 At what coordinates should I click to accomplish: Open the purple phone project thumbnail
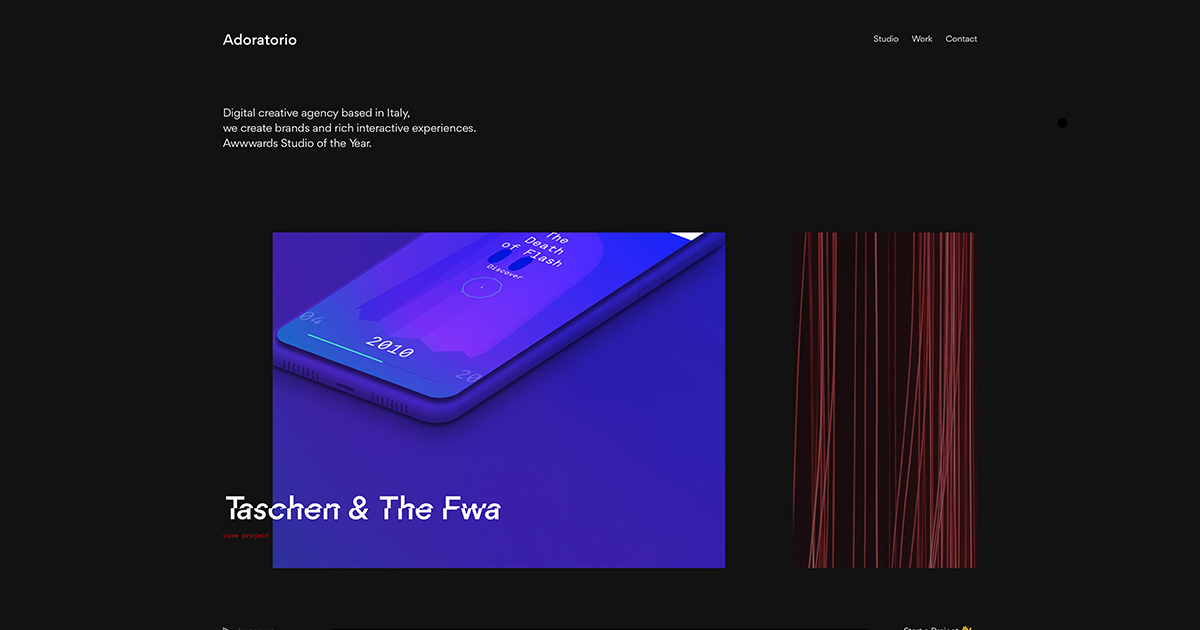tap(499, 400)
